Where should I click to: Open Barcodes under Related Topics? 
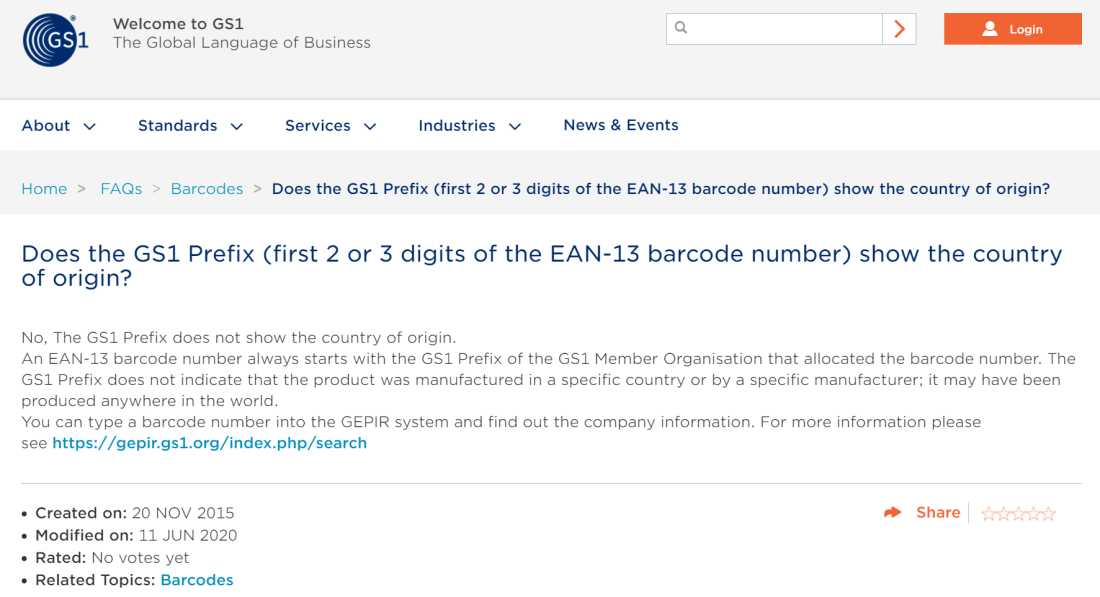pyautogui.click(x=197, y=580)
